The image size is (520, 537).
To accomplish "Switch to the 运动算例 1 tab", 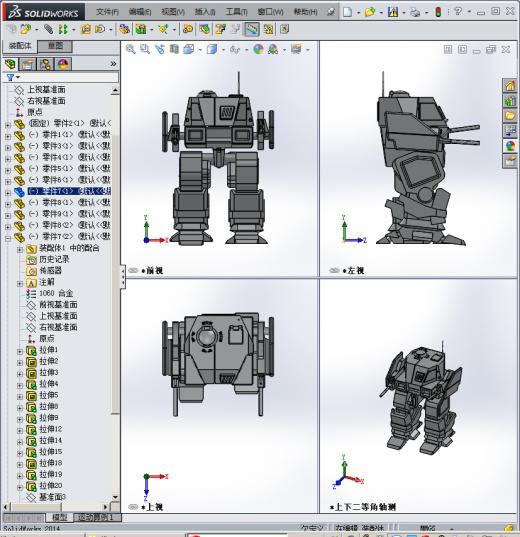I will 98,517.
